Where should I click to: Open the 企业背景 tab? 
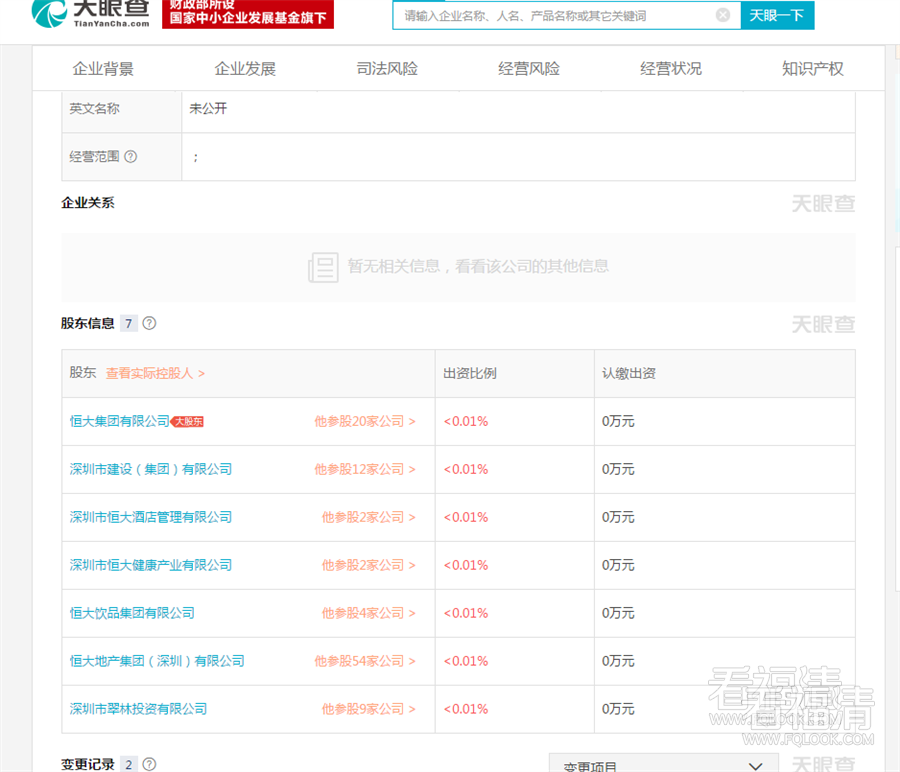[103, 69]
